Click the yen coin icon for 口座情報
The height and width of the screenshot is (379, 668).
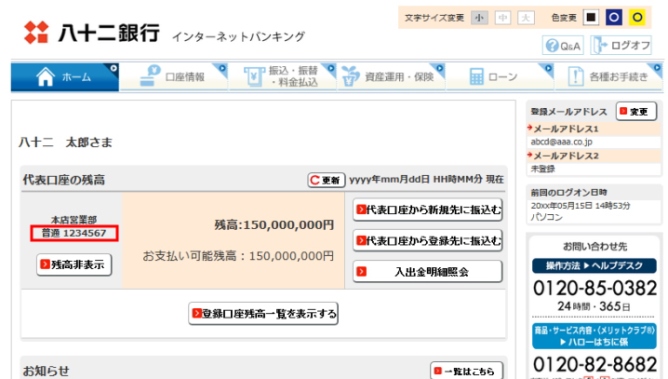pyautogui.click(x=150, y=76)
